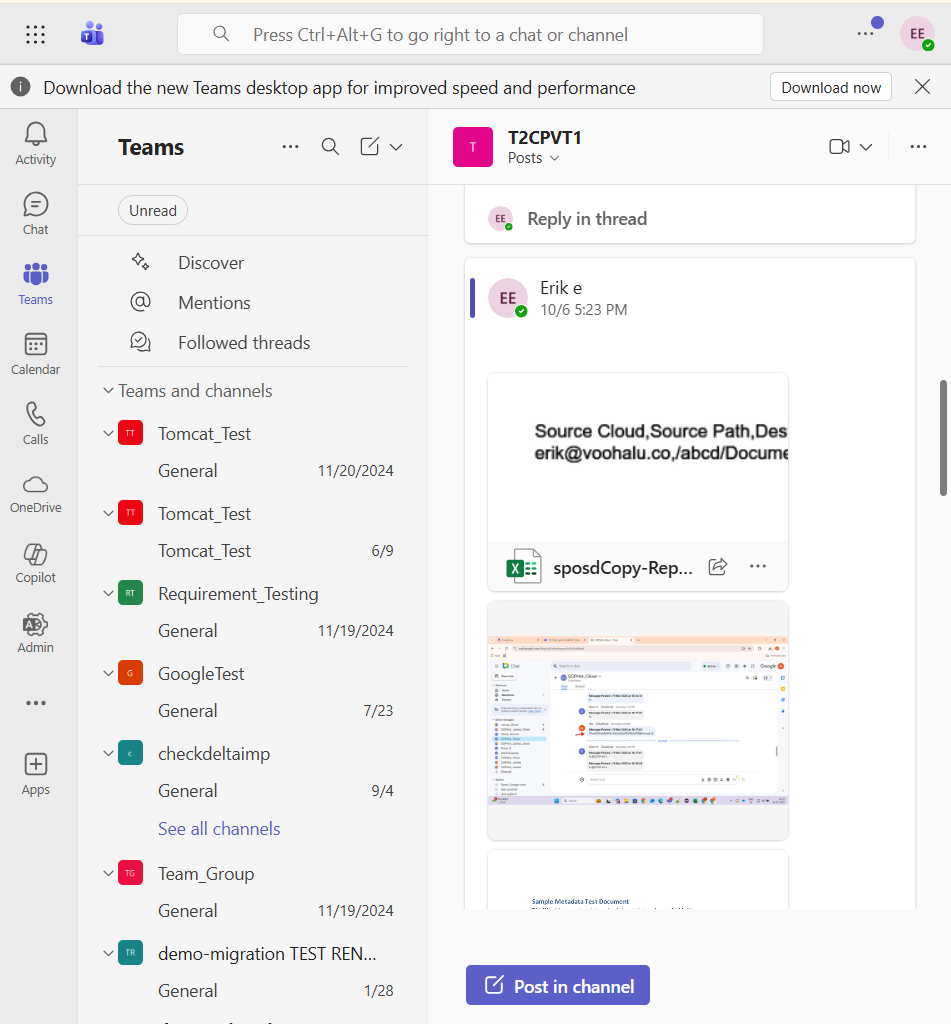Open Erik's shared screenshot thumbnail
Image resolution: width=951 pixels, height=1024 pixels.
point(637,720)
